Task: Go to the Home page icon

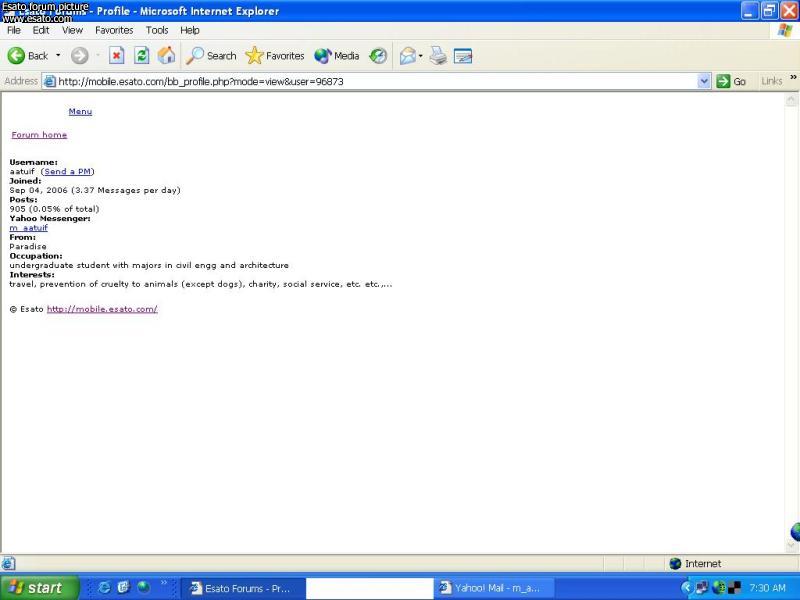Action: pyautogui.click(x=166, y=56)
